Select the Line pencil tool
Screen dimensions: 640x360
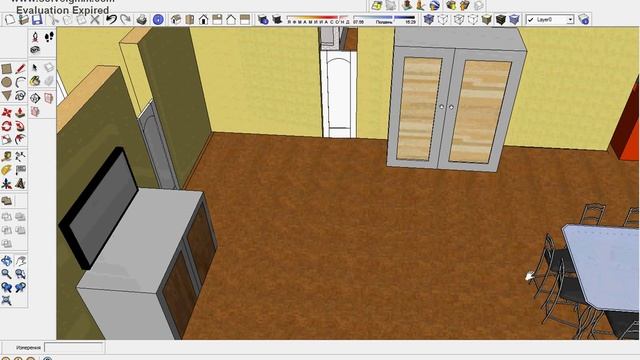click(x=20, y=69)
